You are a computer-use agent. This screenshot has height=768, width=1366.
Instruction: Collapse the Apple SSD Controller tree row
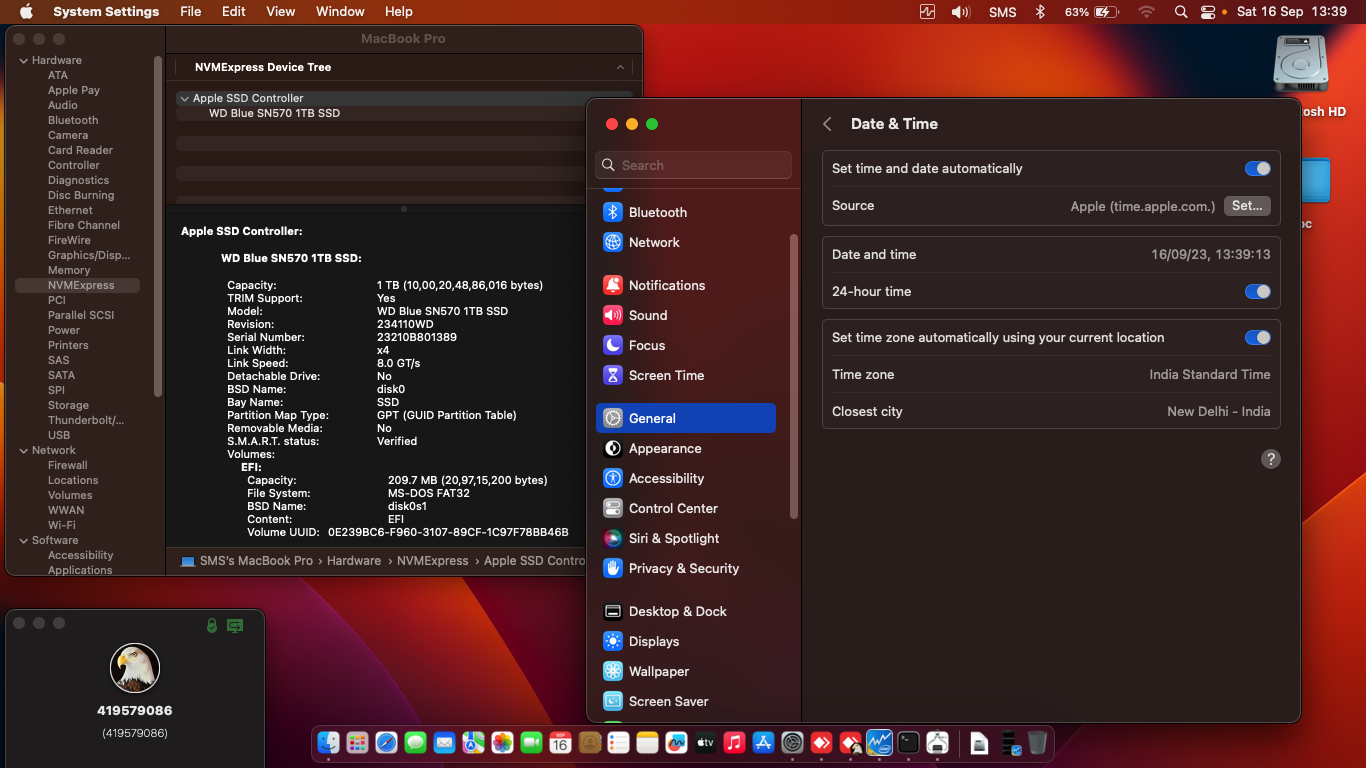(x=184, y=99)
